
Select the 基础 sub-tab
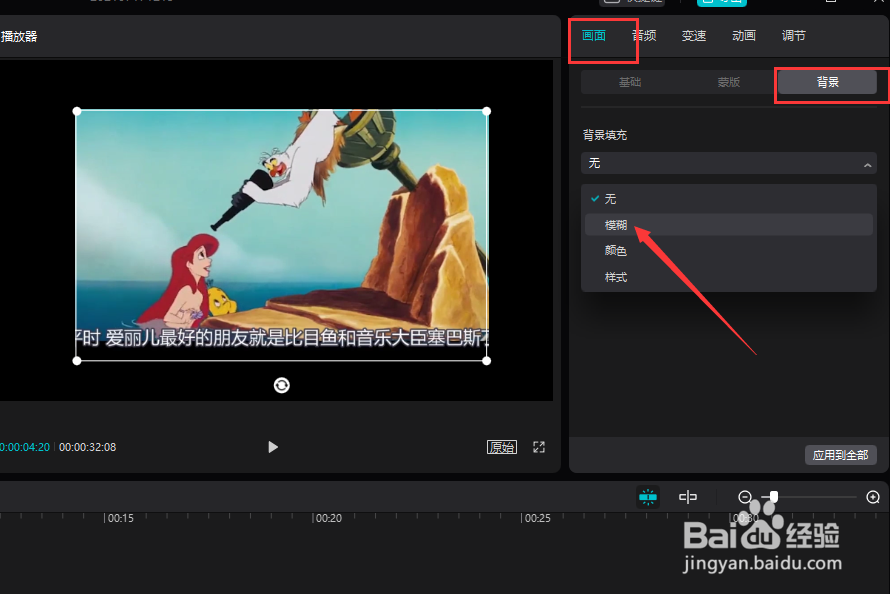(x=630, y=82)
